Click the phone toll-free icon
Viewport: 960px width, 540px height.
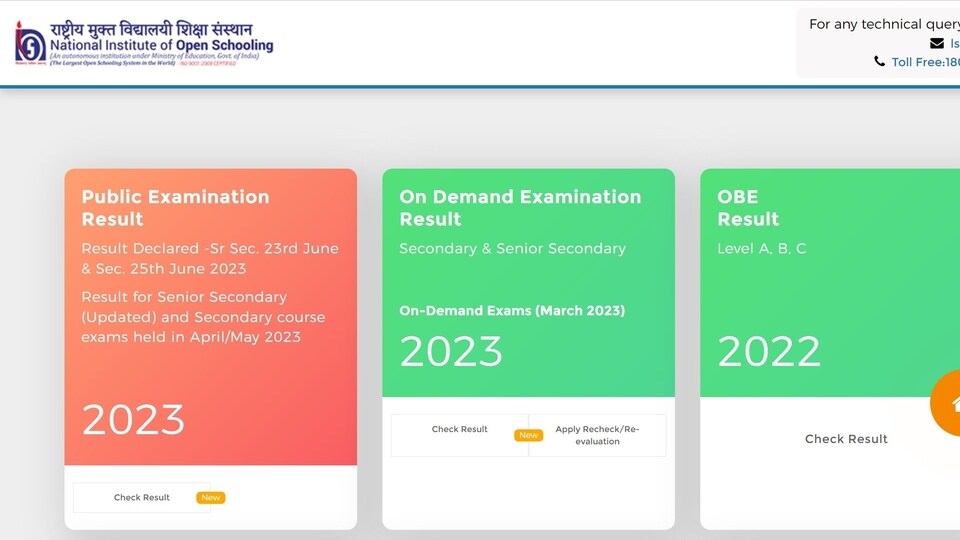tap(879, 61)
